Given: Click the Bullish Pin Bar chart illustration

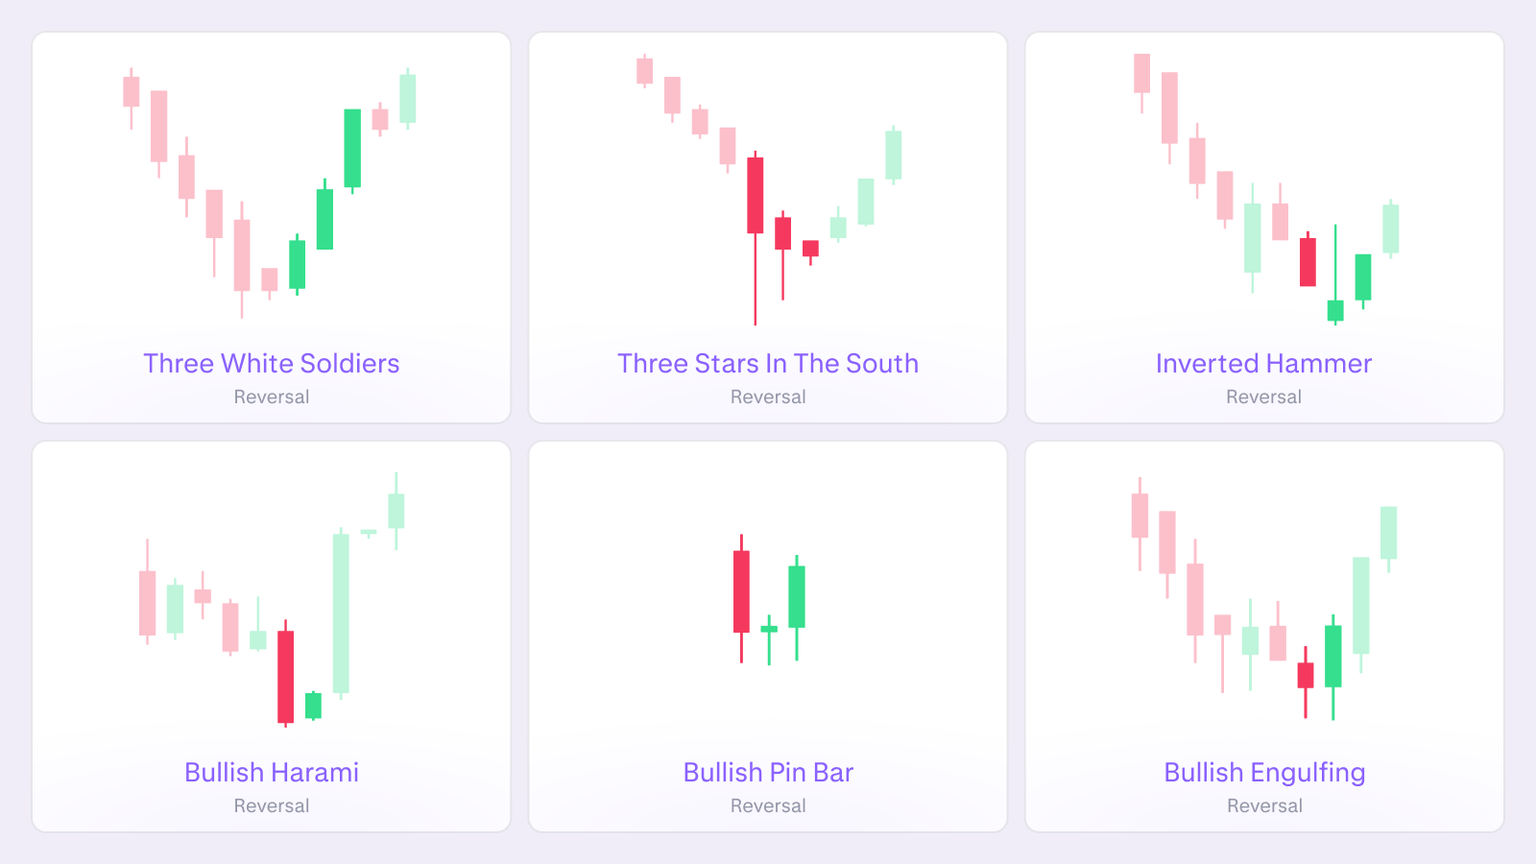Looking at the screenshot, I should [x=767, y=600].
